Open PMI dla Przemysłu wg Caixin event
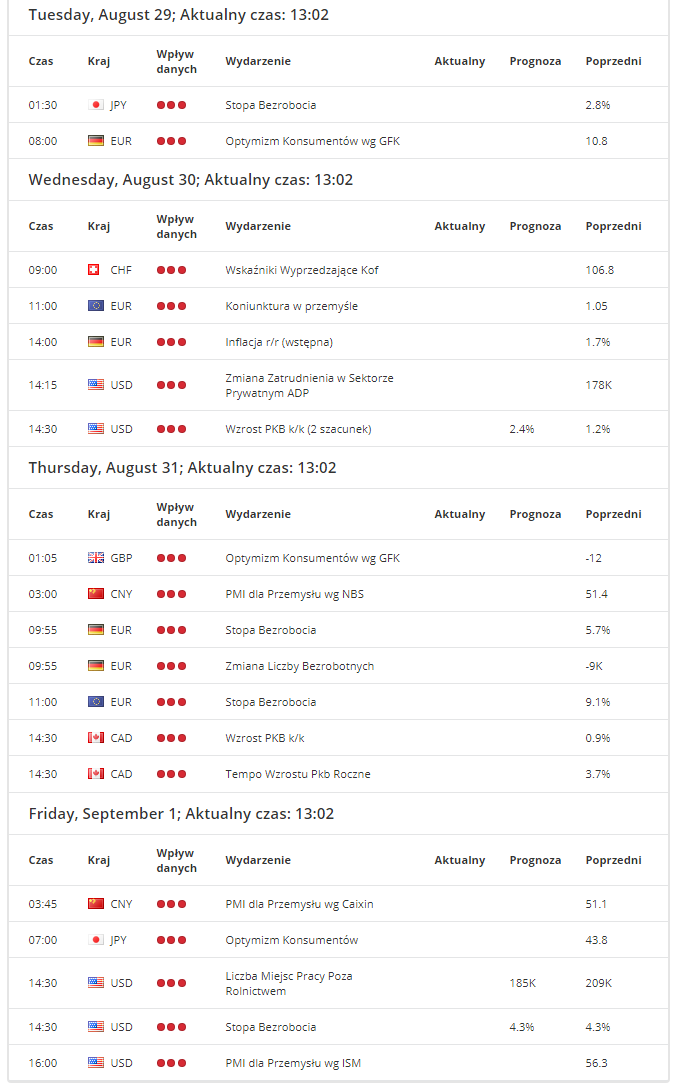Image resolution: width=678 pixels, height=1087 pixels. point(299,904)
